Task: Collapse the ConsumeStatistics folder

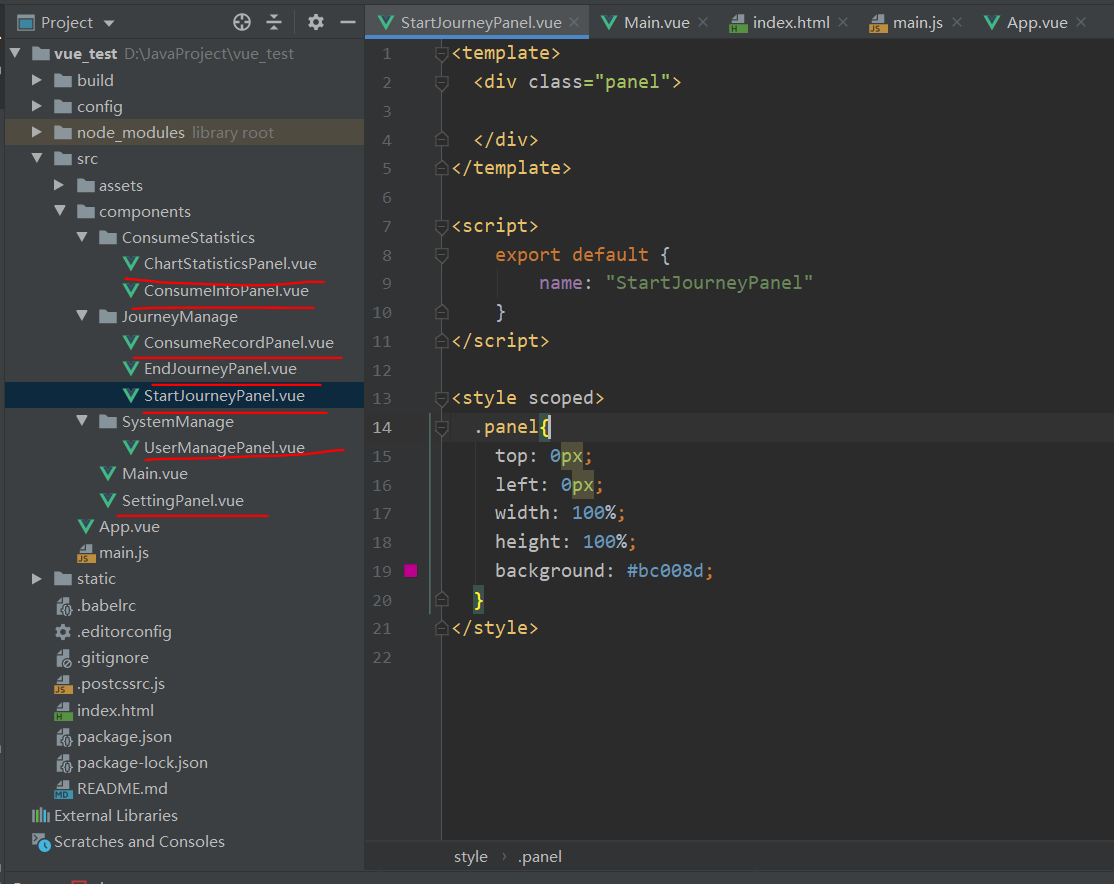Action: pyautogui.click(x=82, y=237)
